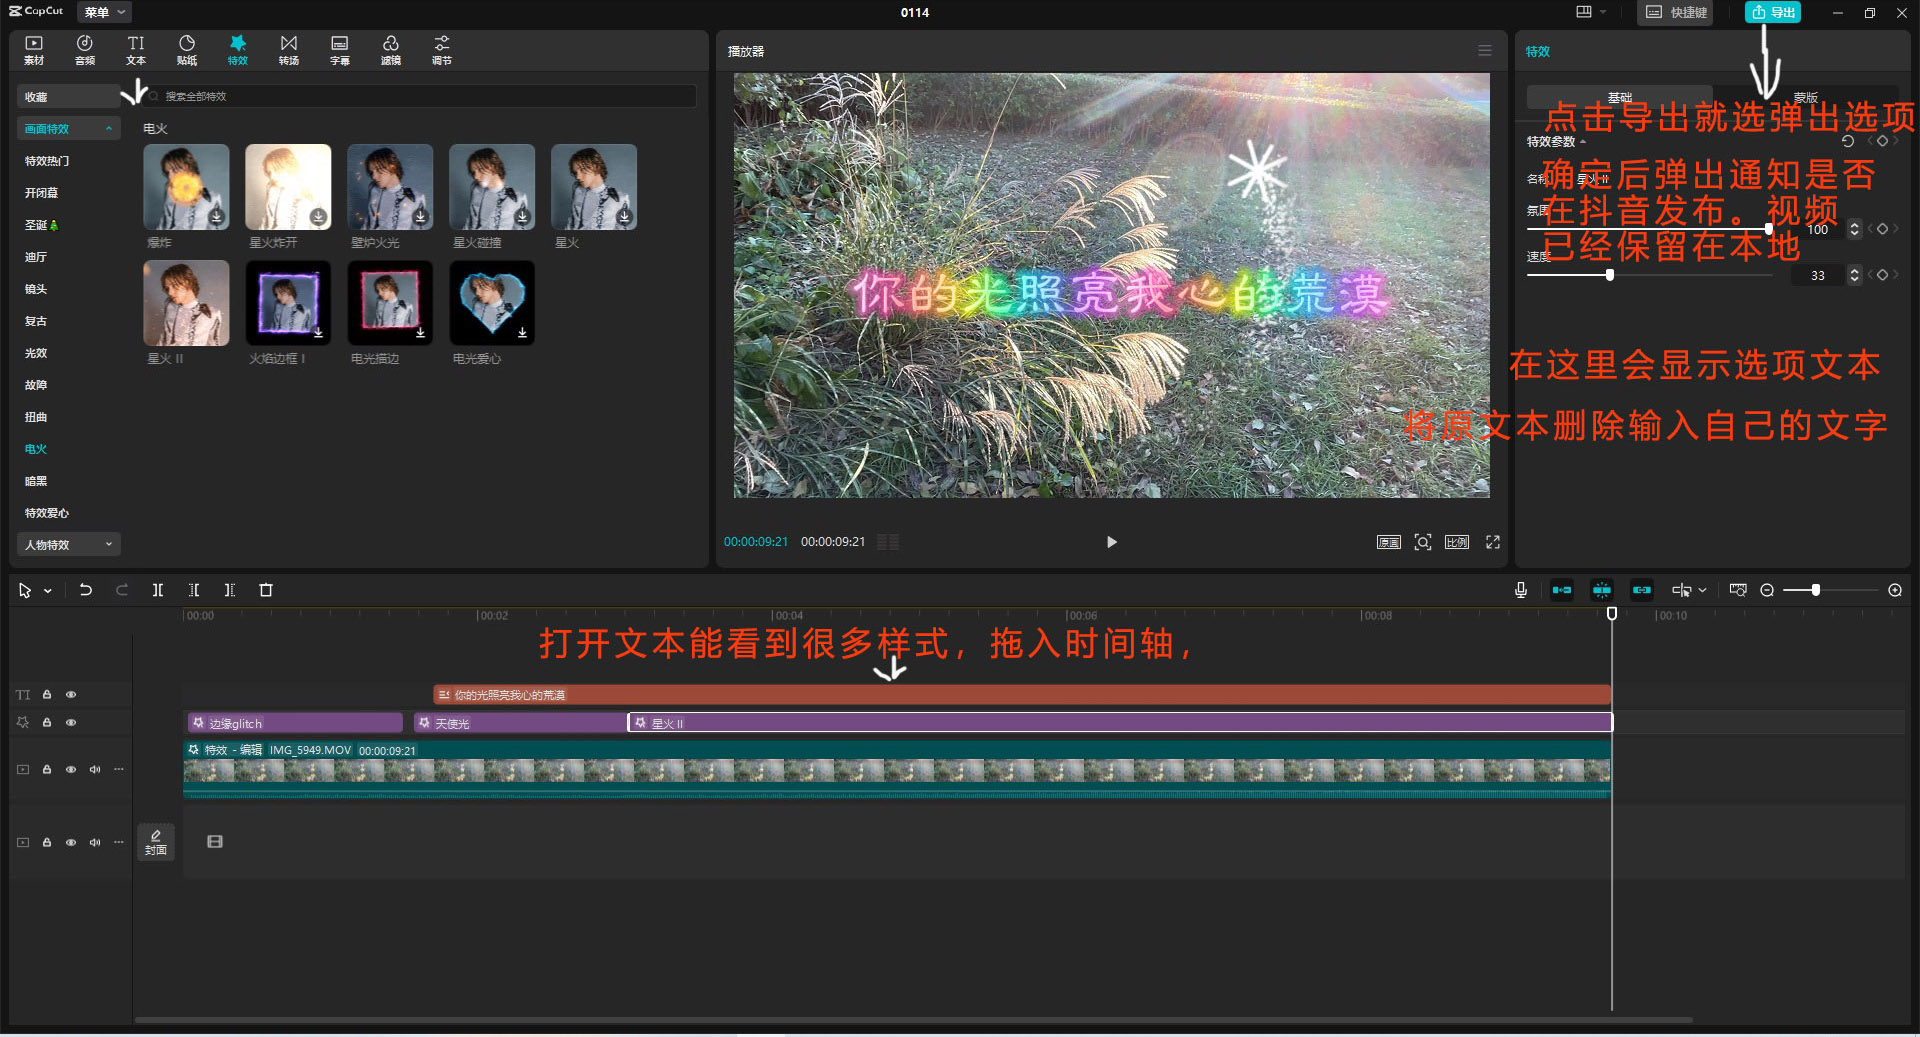This screenshot has width=1920, height=1037.
Task: Select the 光效 effects category
Action: click(36, 353)
